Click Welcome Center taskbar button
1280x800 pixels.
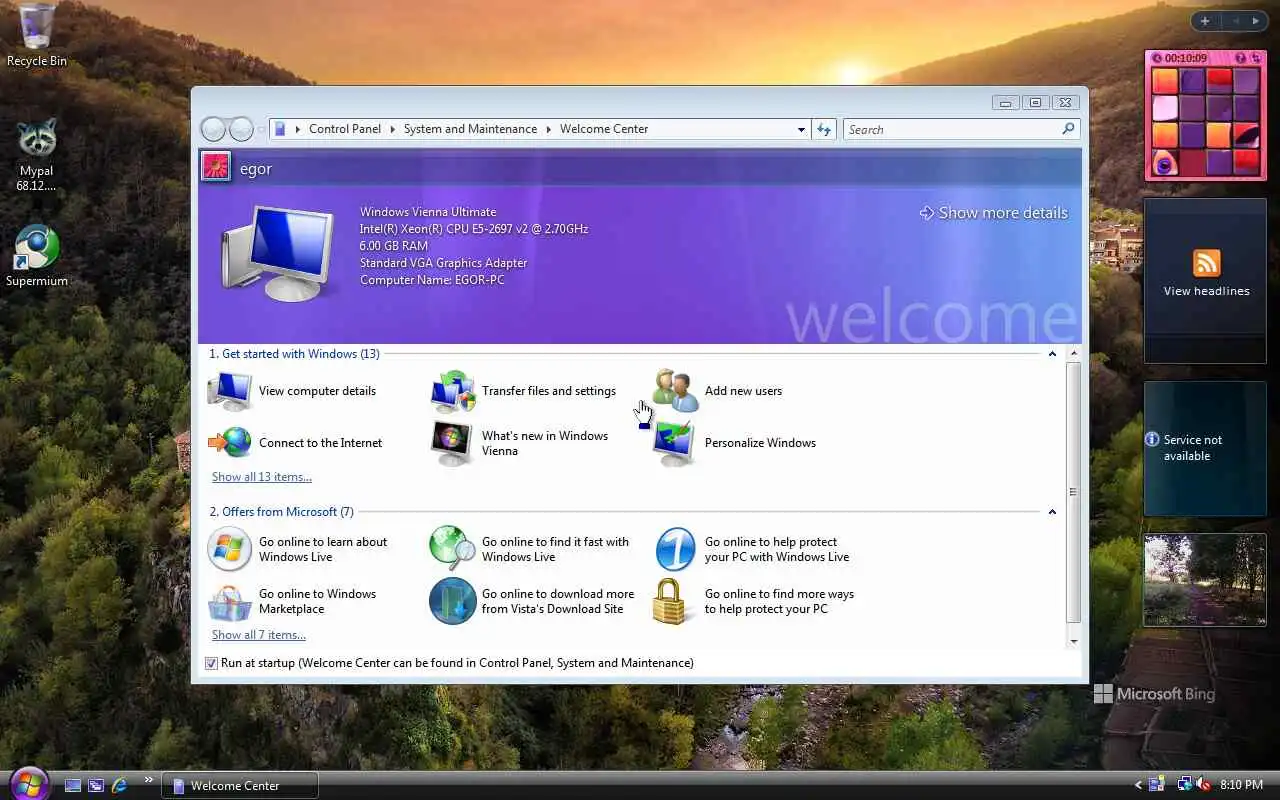[x=240, y=786]
